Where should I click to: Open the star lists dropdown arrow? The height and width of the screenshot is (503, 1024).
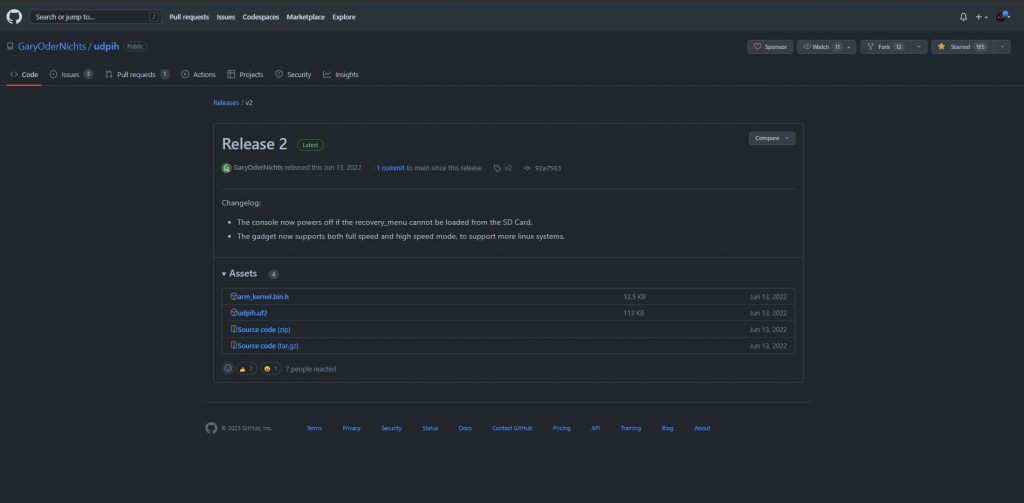pos(1002,47)
